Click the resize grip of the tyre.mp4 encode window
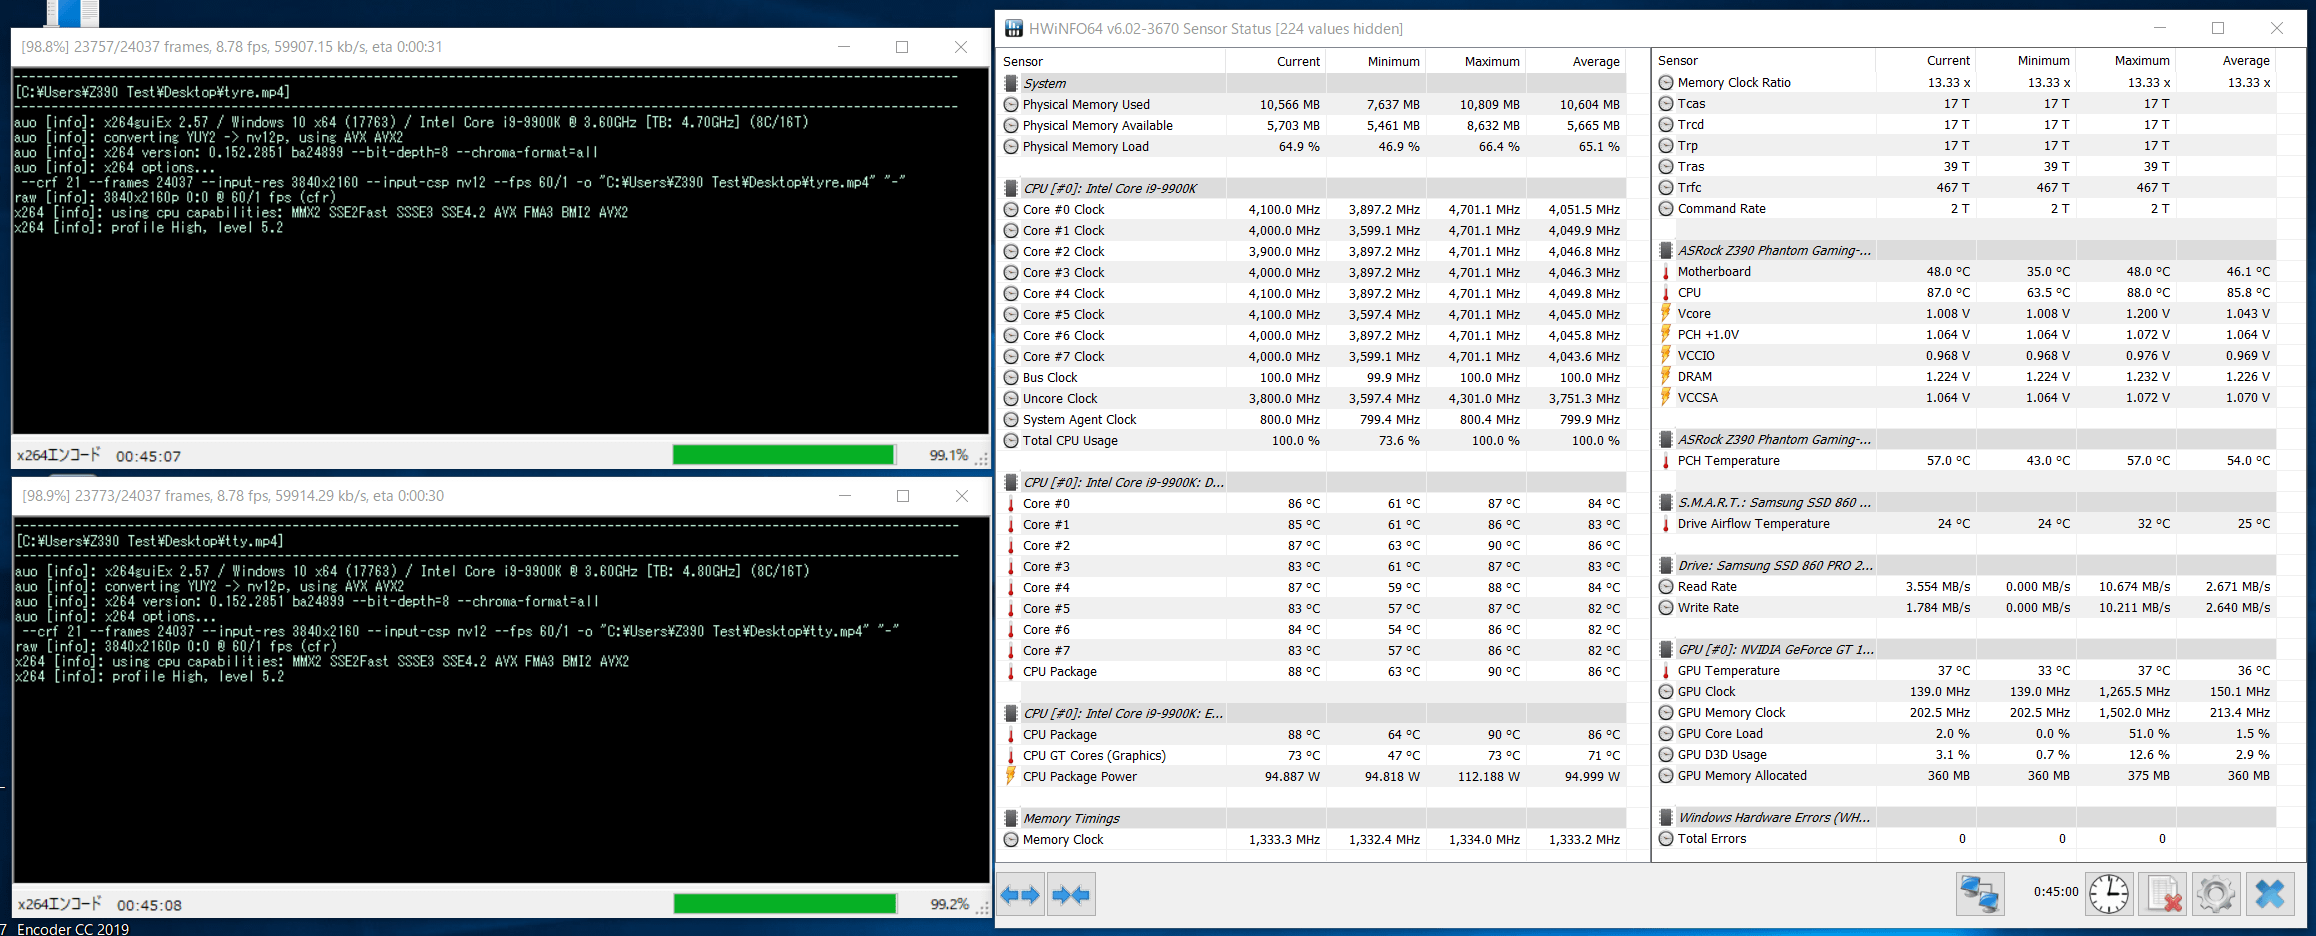This screenshot has width=2316, height=936. tap(982, 459)
